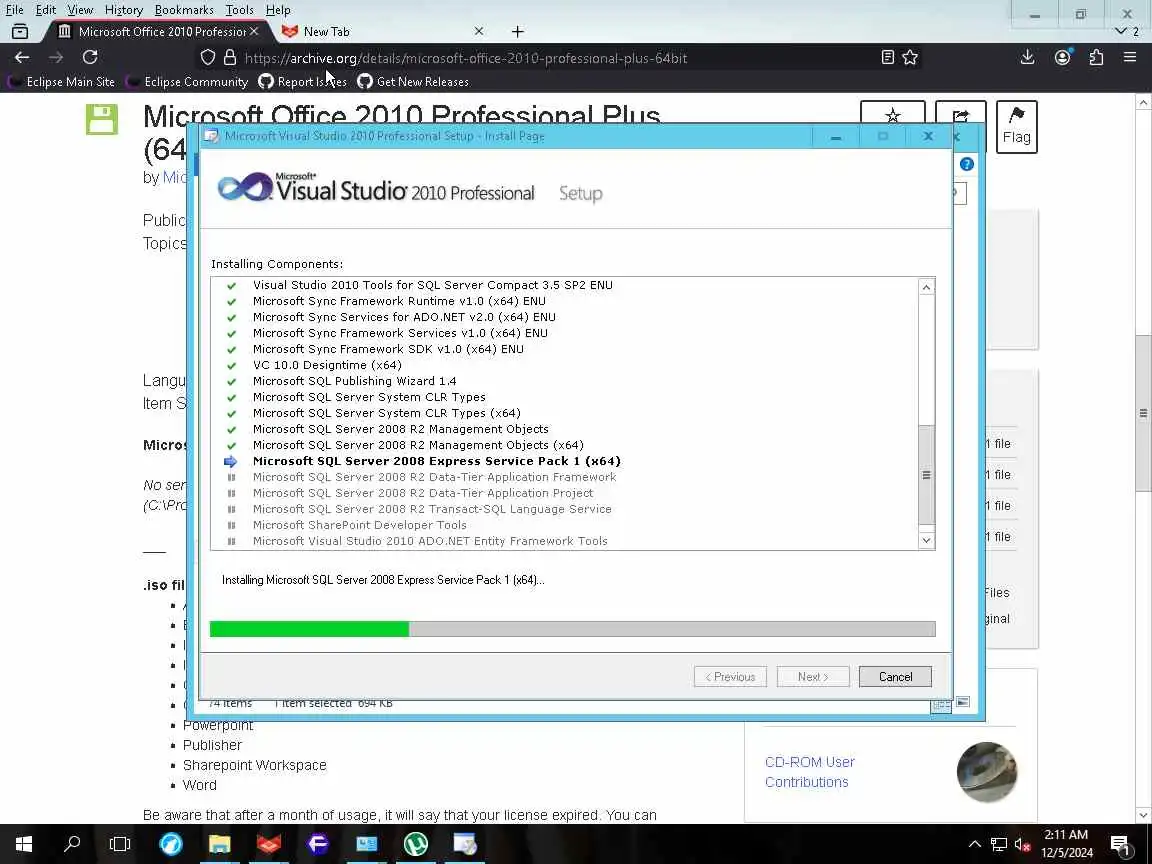Image resolution: width=1152 pixels, height=864 pixels.
Task: Open uTorrent from taskbar
Action: click(416, 844)
